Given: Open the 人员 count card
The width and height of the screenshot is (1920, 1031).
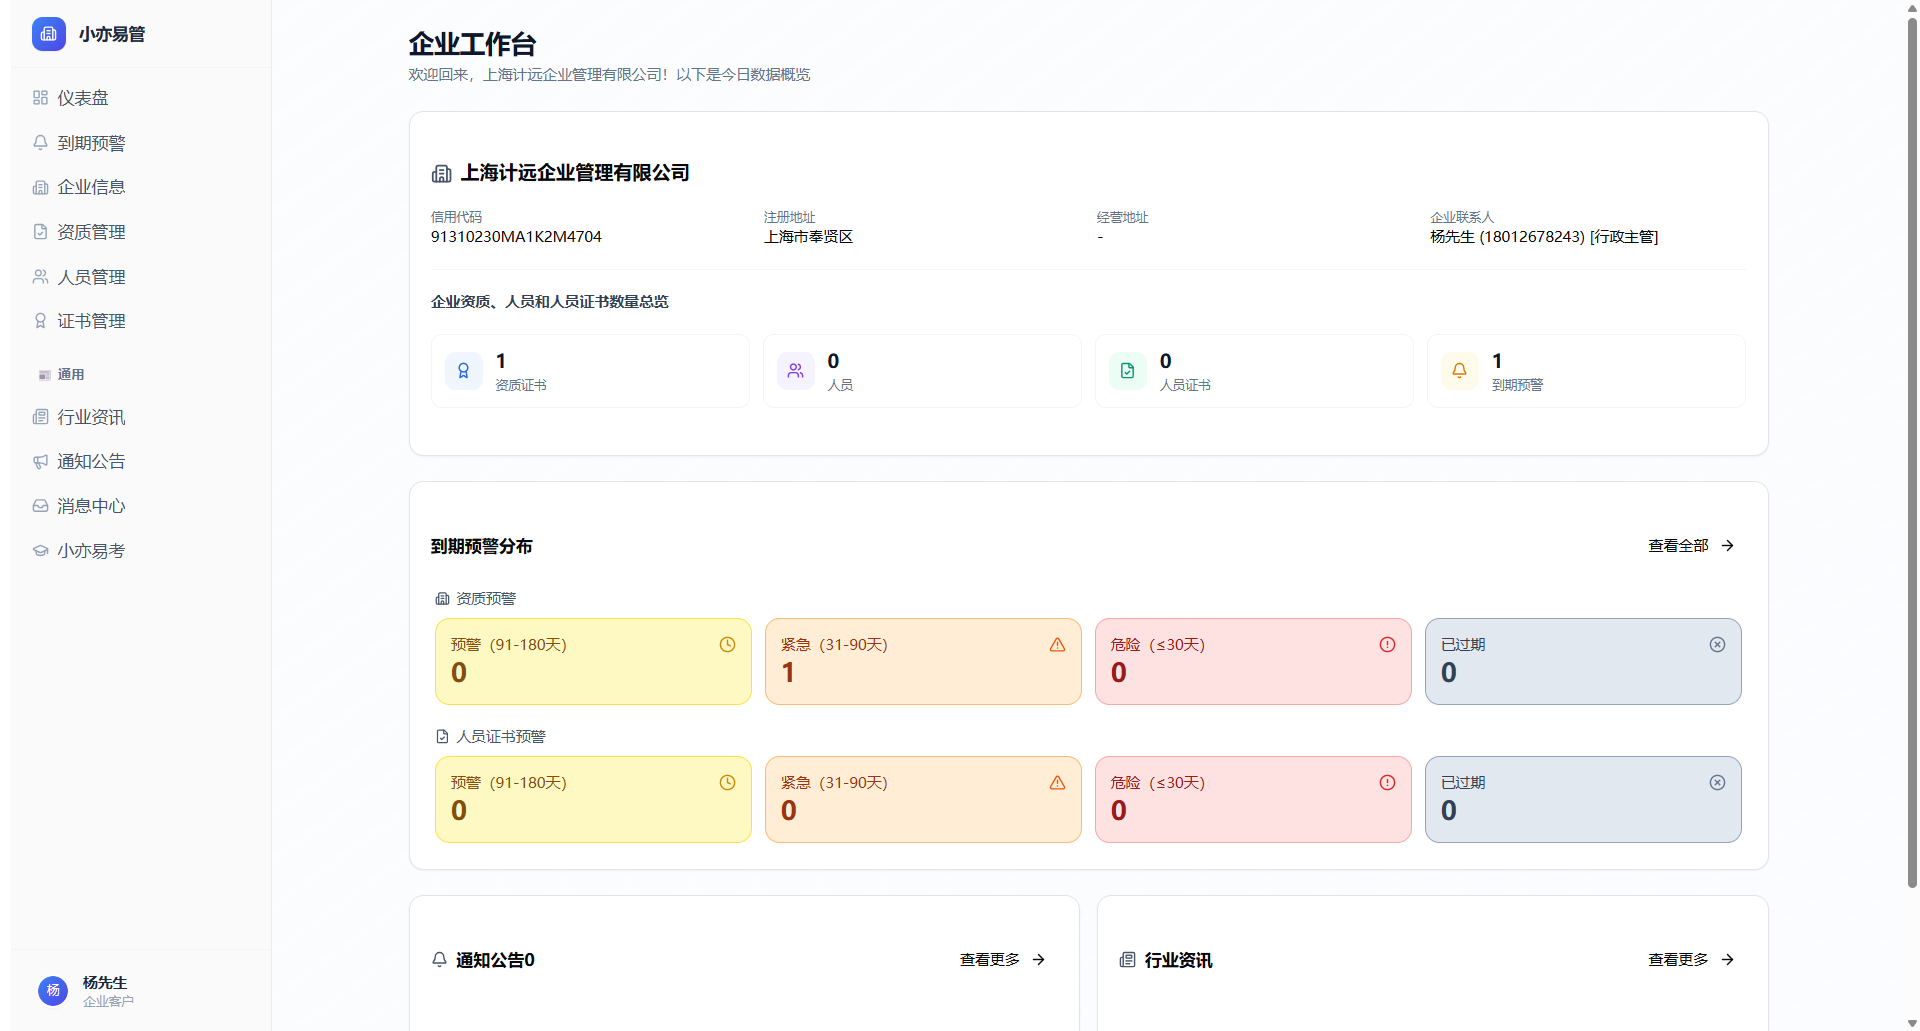Looking at the screenshot, I should [x=922, y=371].
